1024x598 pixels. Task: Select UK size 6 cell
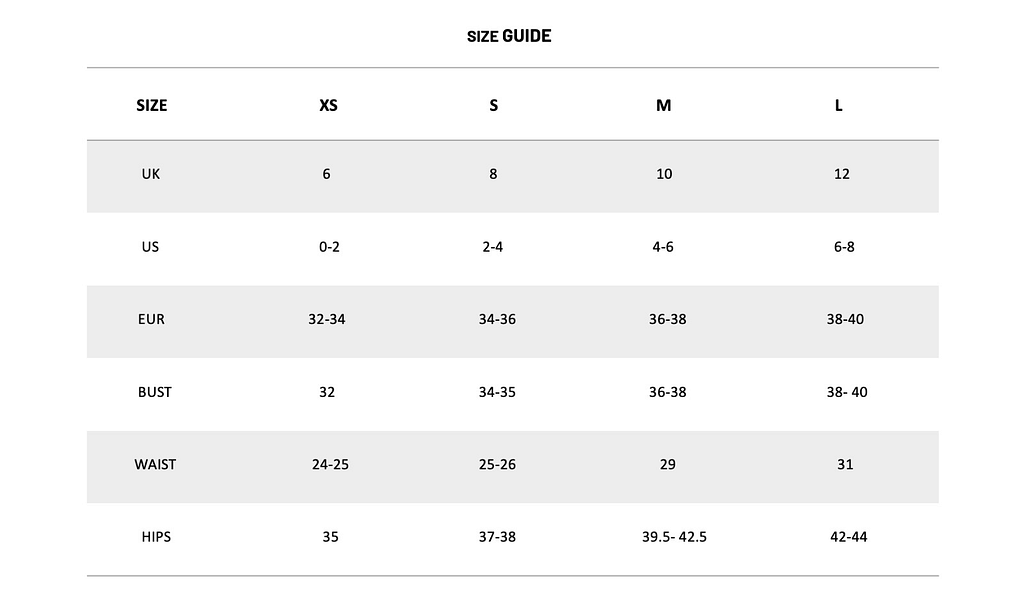(x=327, y=174)
